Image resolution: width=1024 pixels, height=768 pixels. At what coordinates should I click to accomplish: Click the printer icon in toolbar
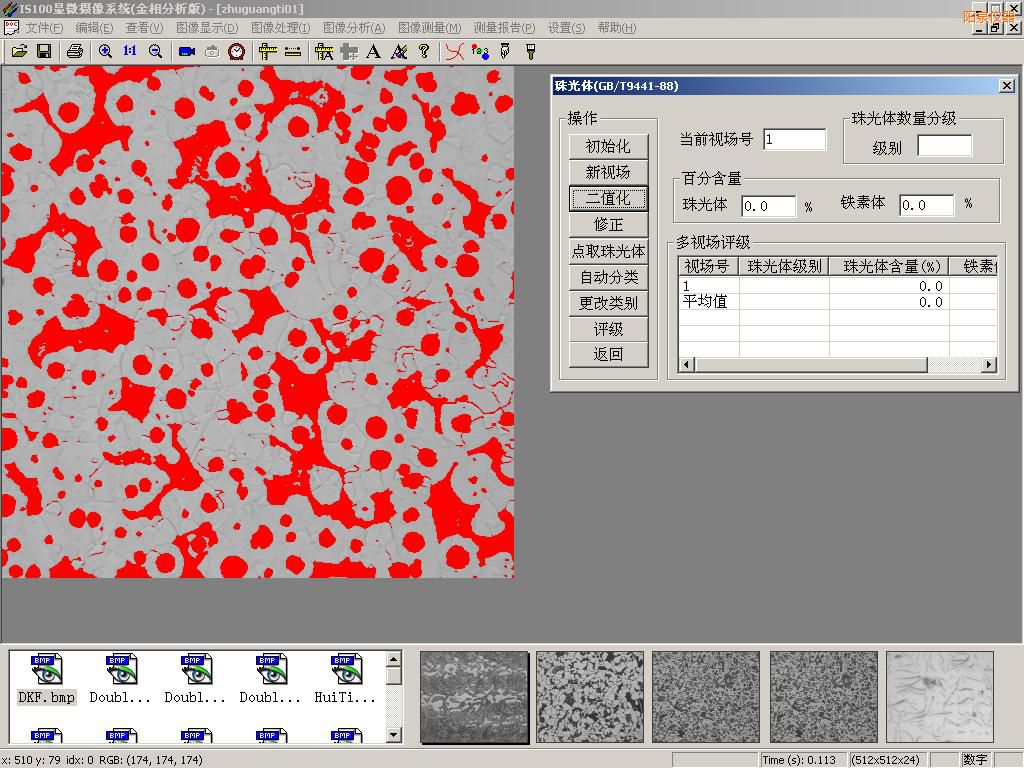(74, 51)
